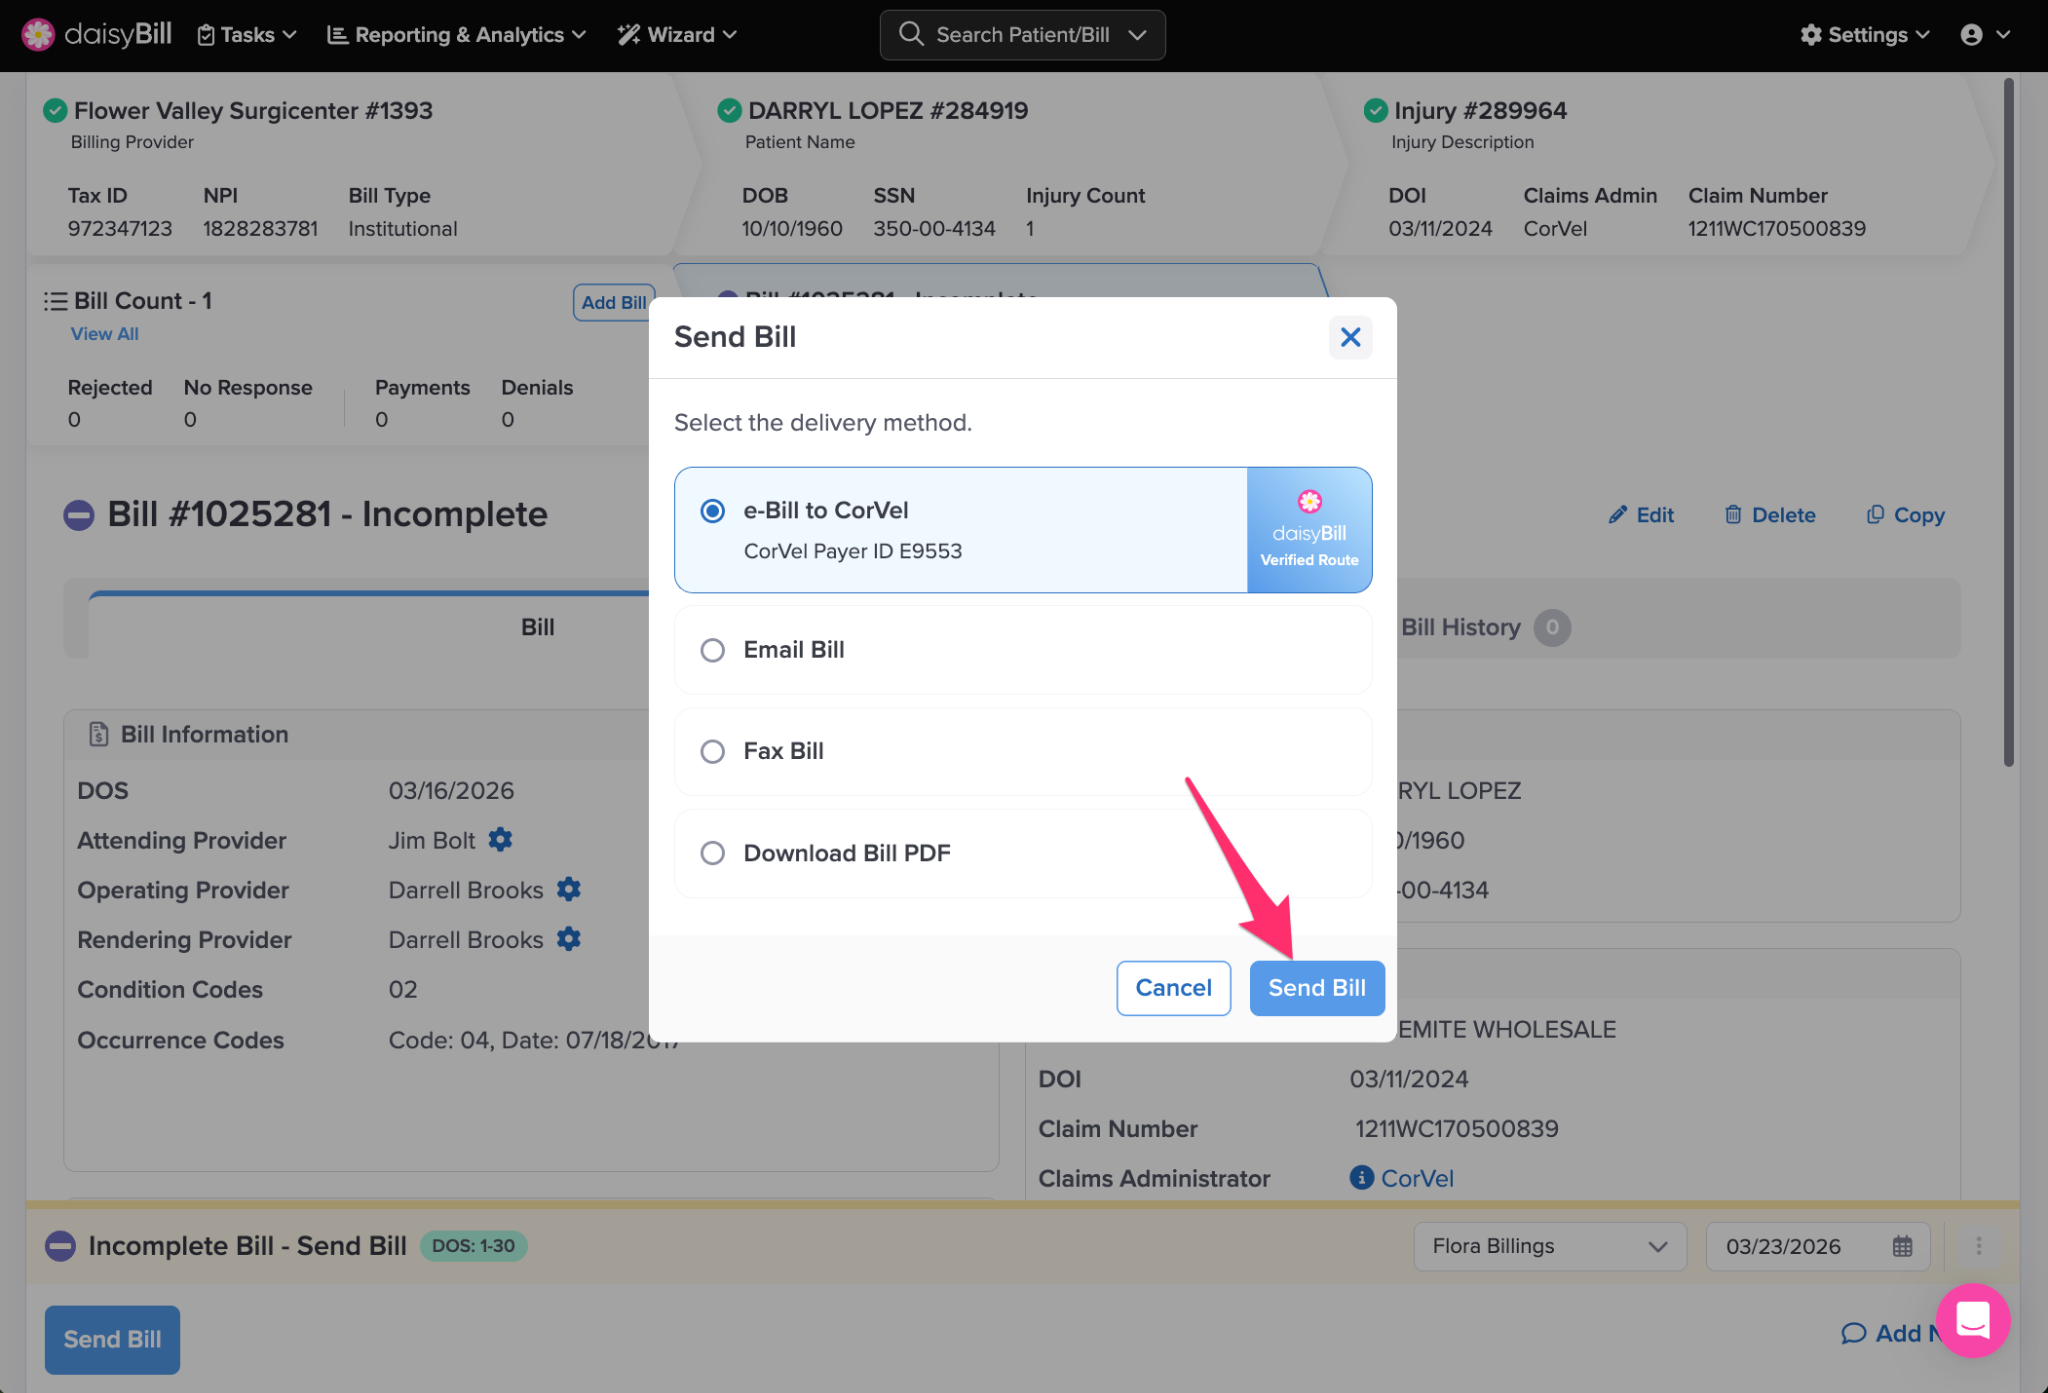Click the page vertical scrollbar
This screenshot has height=1393, width=2048.
2008,420
